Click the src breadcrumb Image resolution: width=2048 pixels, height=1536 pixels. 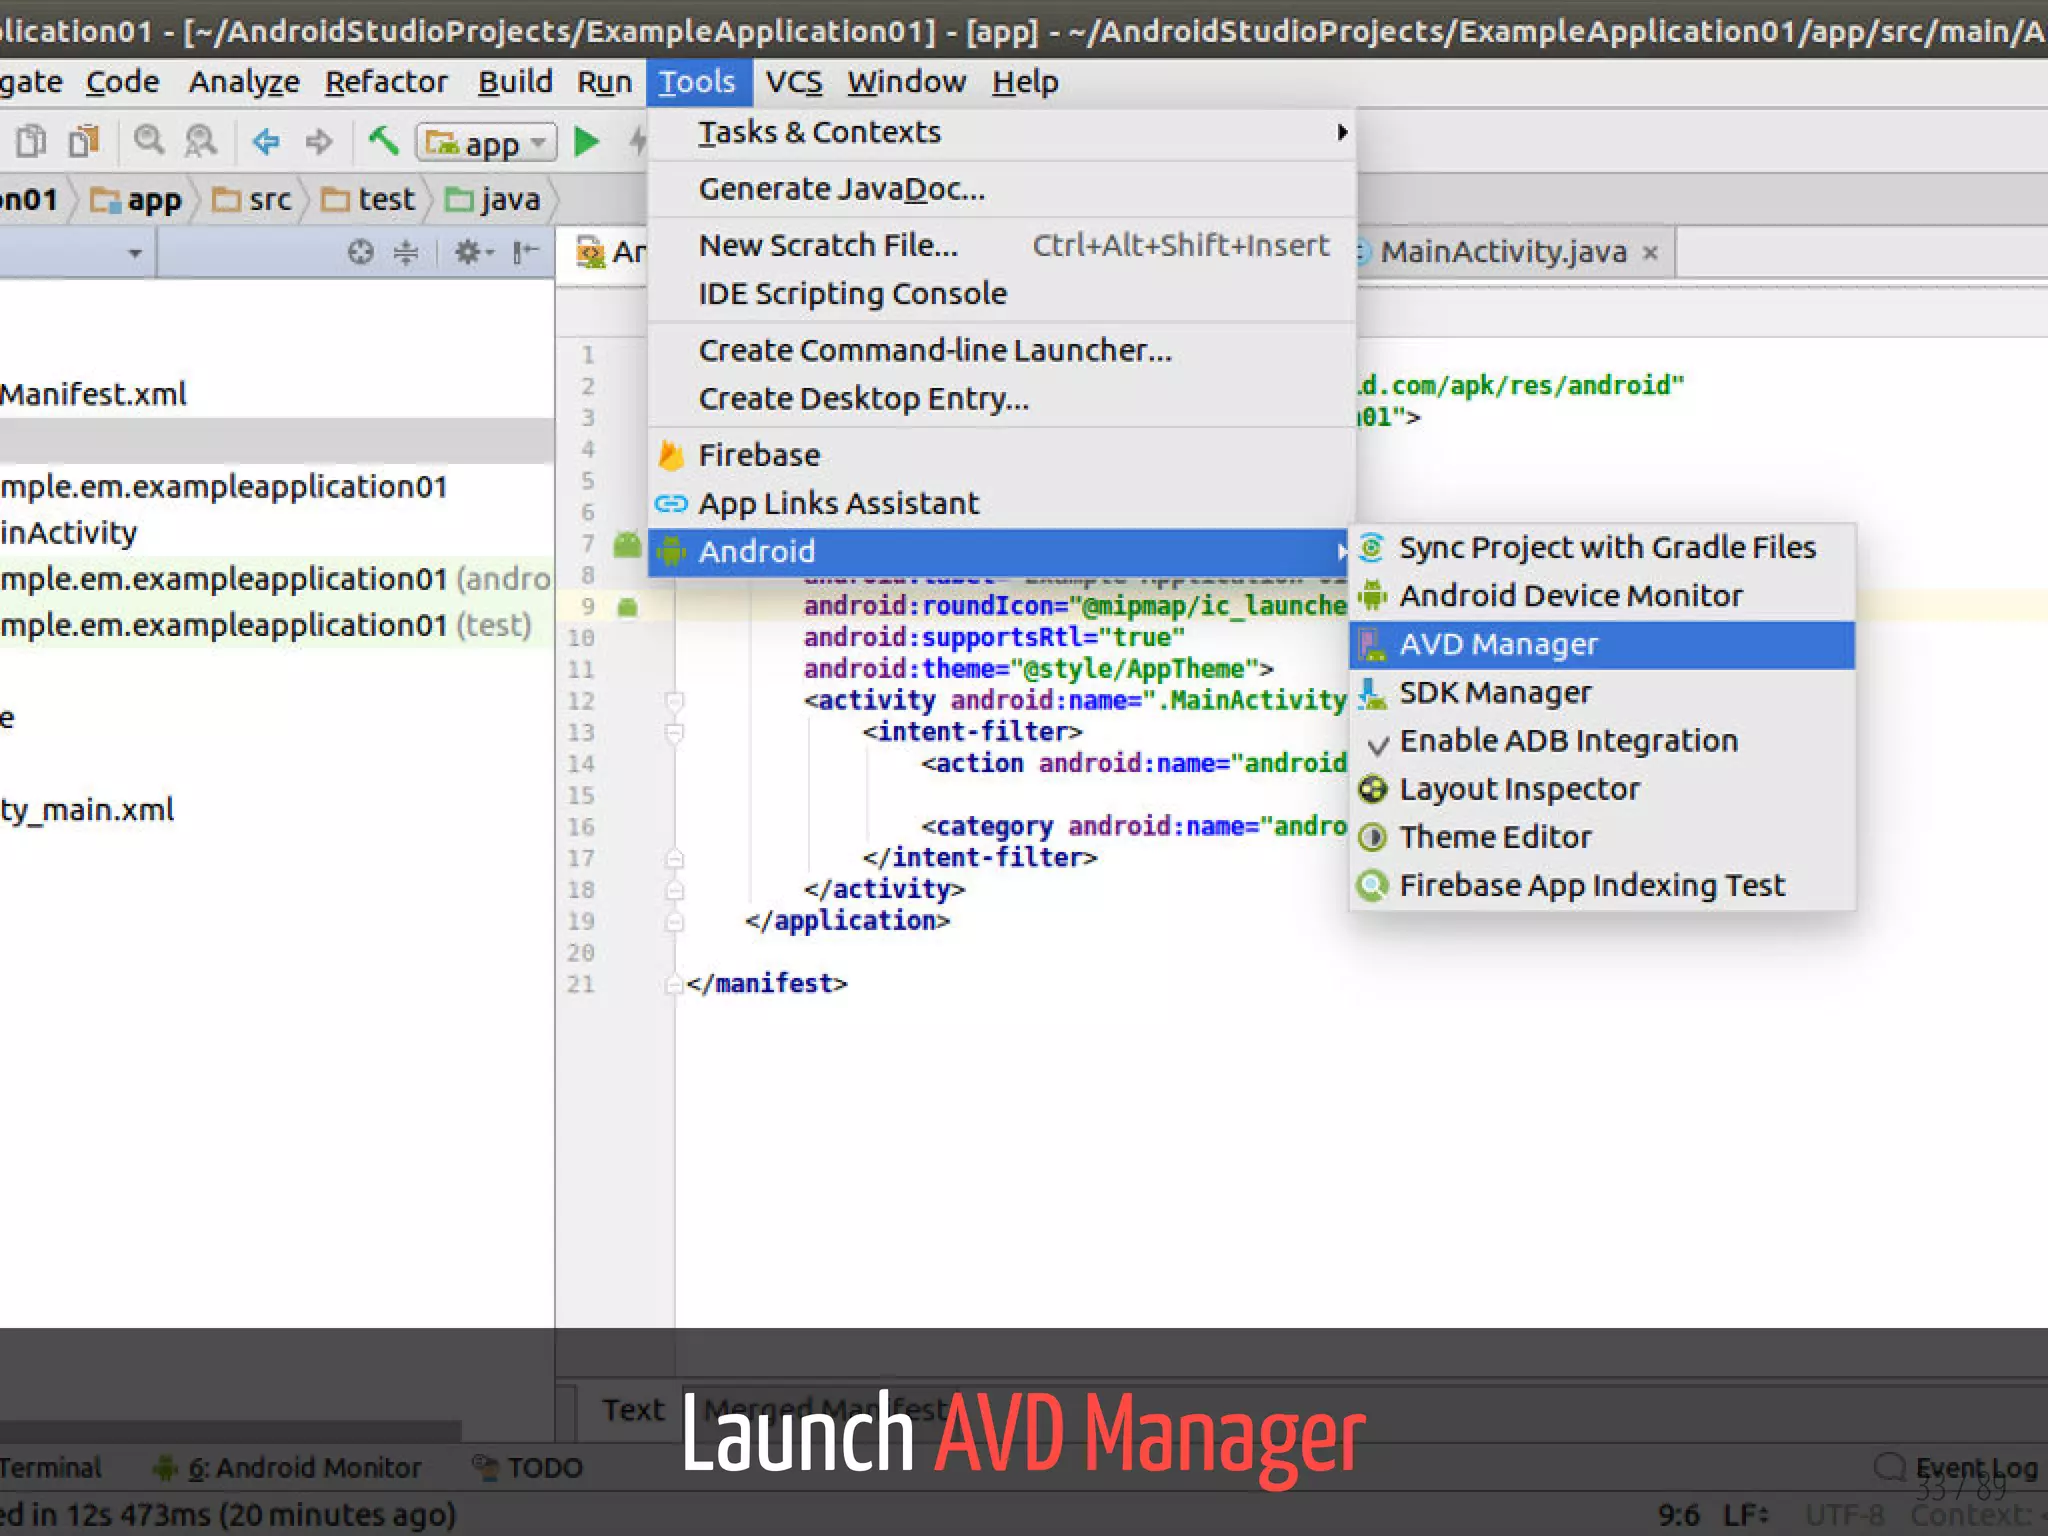(x=252, y=200)
